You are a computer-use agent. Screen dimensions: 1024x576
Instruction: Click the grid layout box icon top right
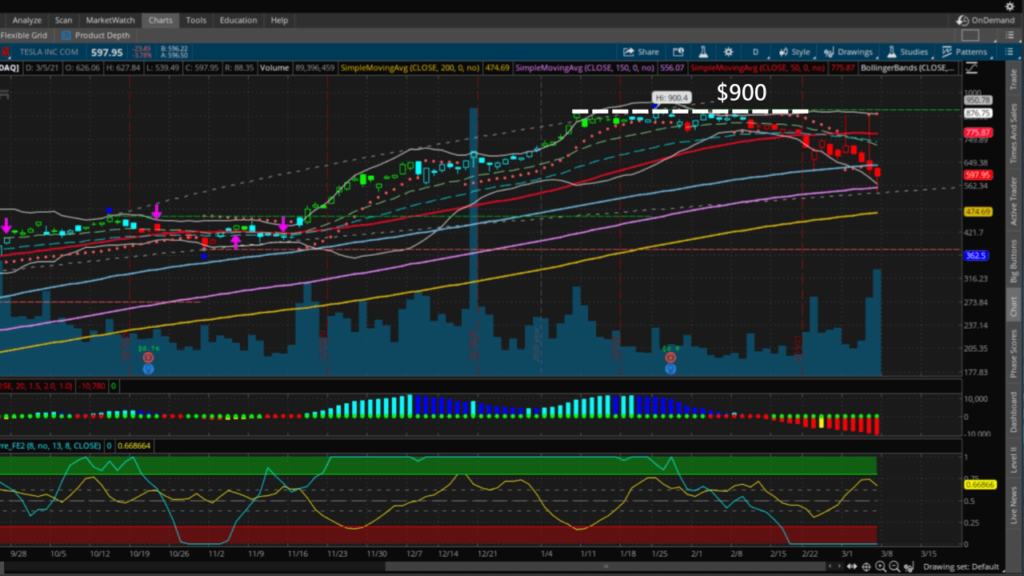click(970, 35)
